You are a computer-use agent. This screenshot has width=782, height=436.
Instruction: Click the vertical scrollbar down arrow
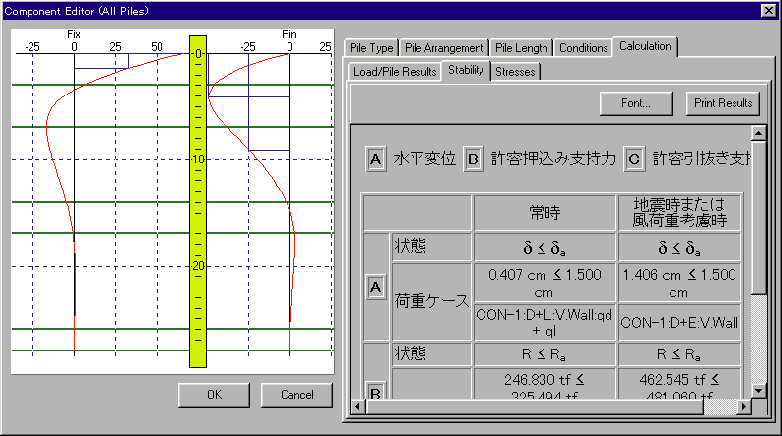pos(757,391)
